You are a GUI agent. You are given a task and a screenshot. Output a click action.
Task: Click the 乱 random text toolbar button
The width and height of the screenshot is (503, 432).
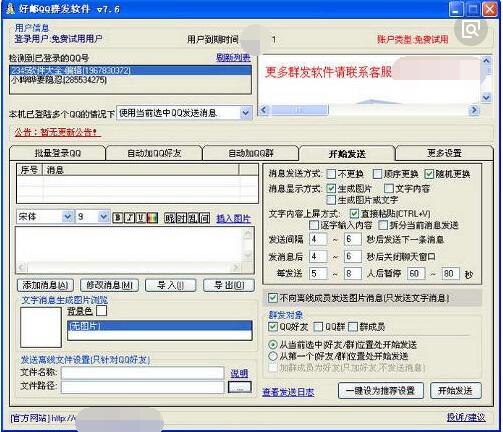click(193, 218)
